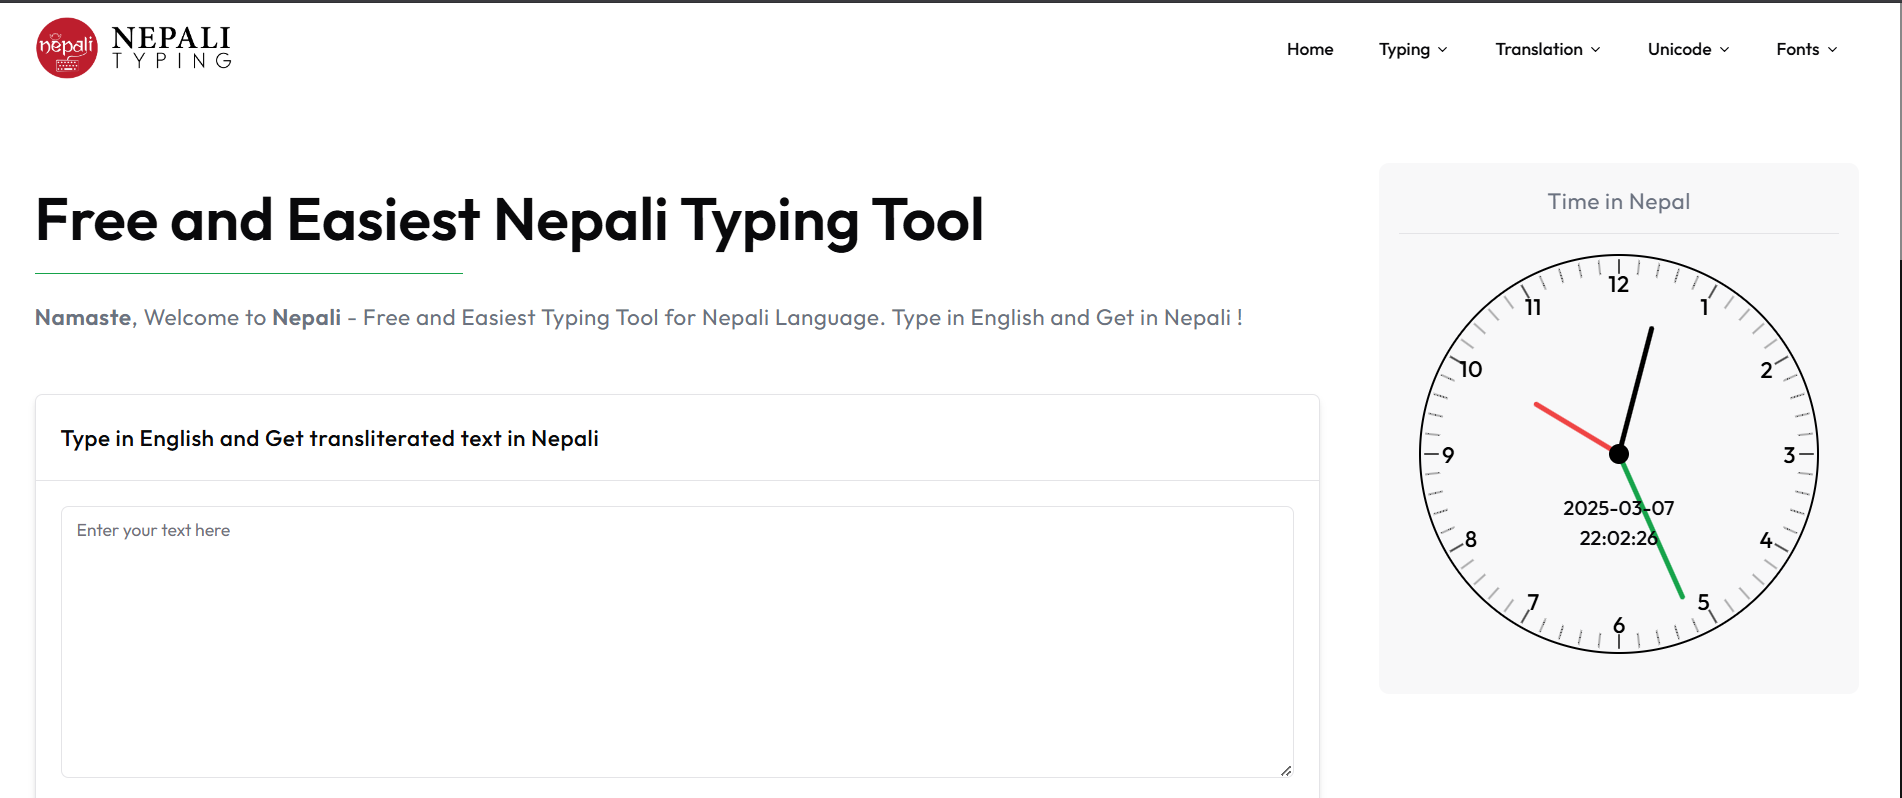Select the red circular Nepali emblem in header
The width and height of the screenshot is (1902, 798).
pyautogui.click(x=65, y=46)
